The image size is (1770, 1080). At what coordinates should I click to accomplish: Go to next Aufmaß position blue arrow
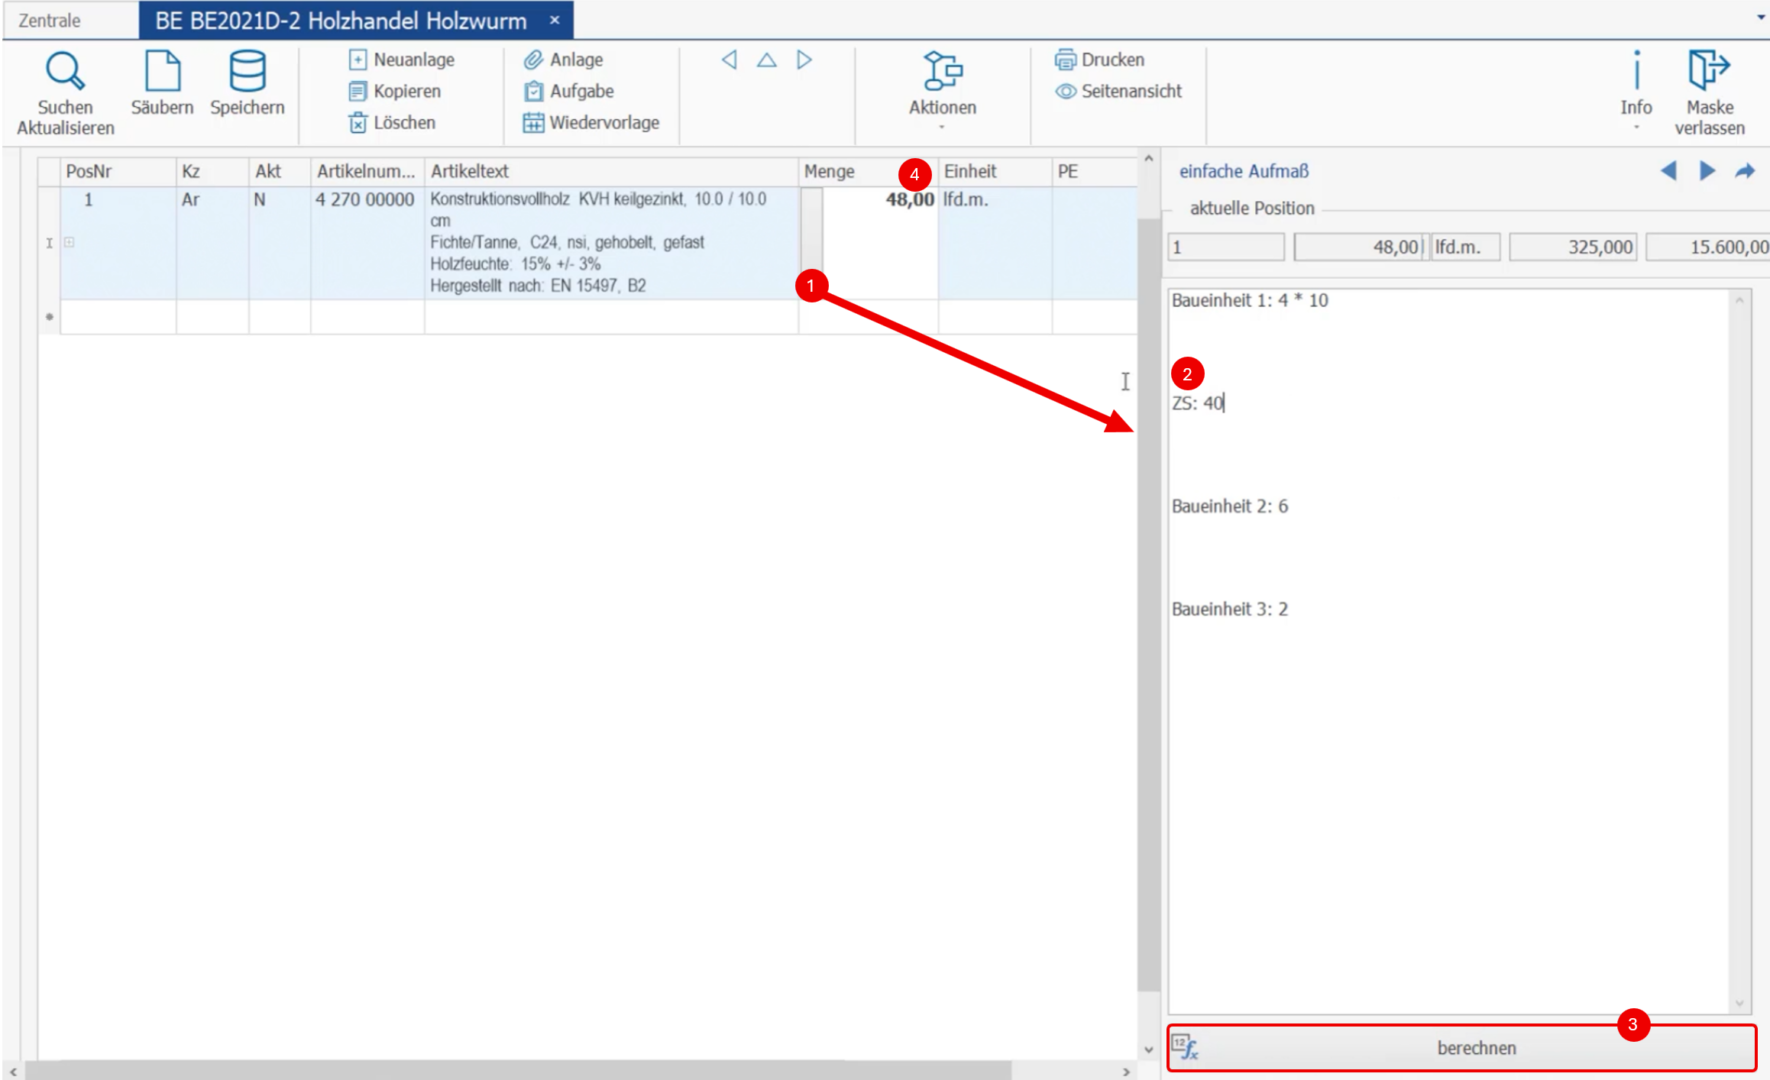pos(1707,171)
